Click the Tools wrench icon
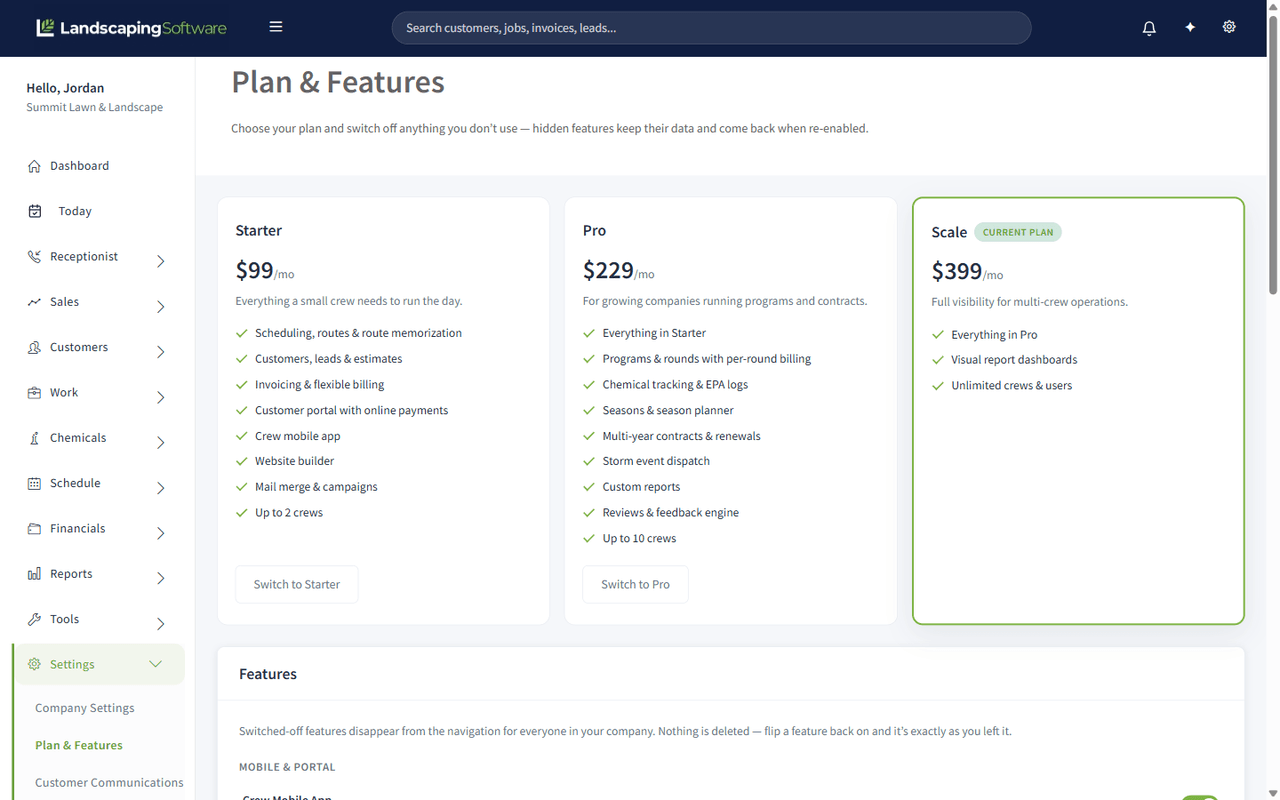Screen dimensions: 1280x800 (34, 619)
